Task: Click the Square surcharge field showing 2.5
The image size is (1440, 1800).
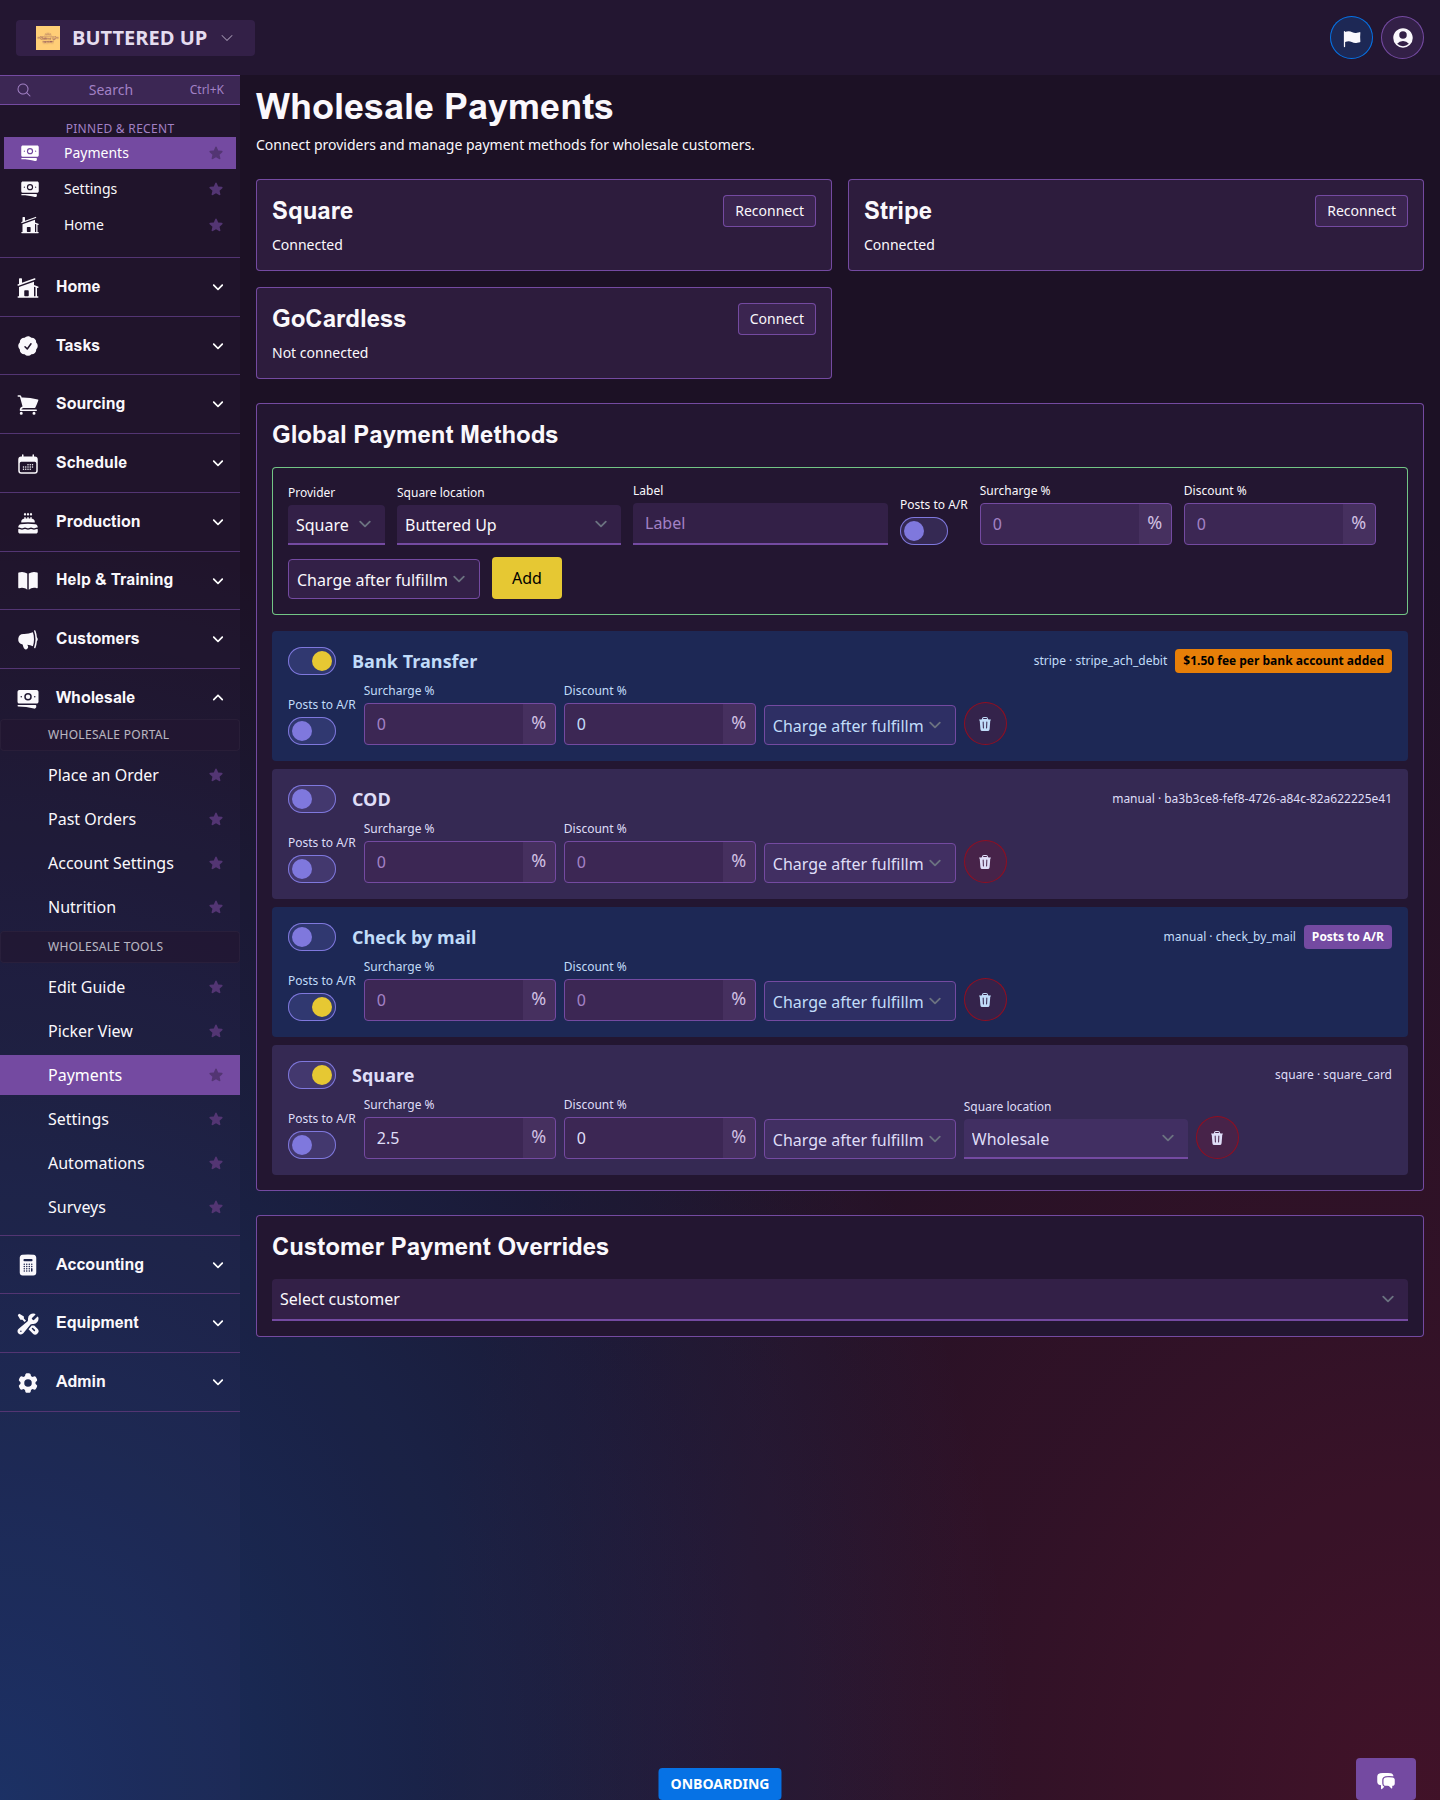Action: [444, 1138]
